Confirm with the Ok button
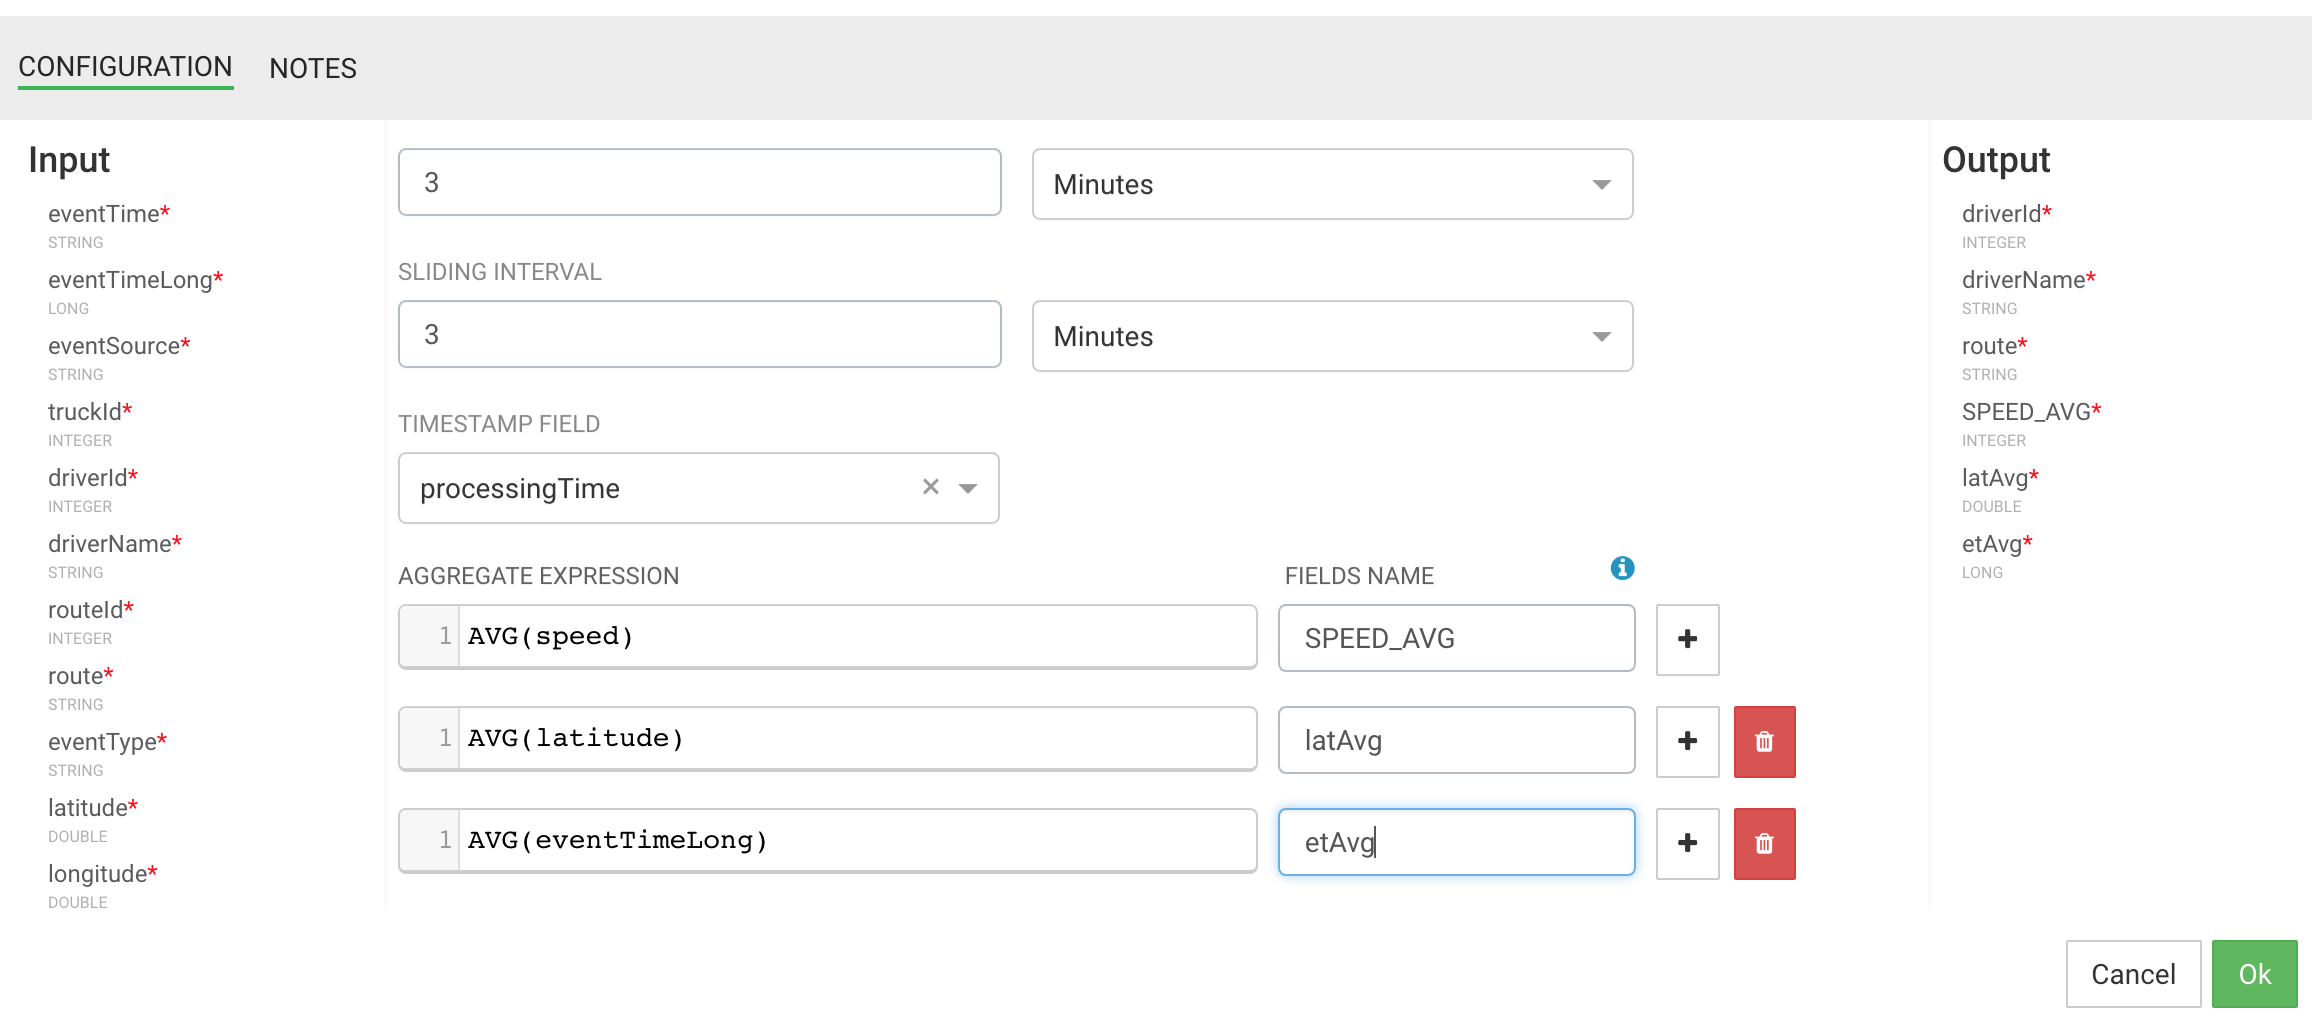Image resolution: width=2312 pixels, height=1020 pixels. (2254, 974)
